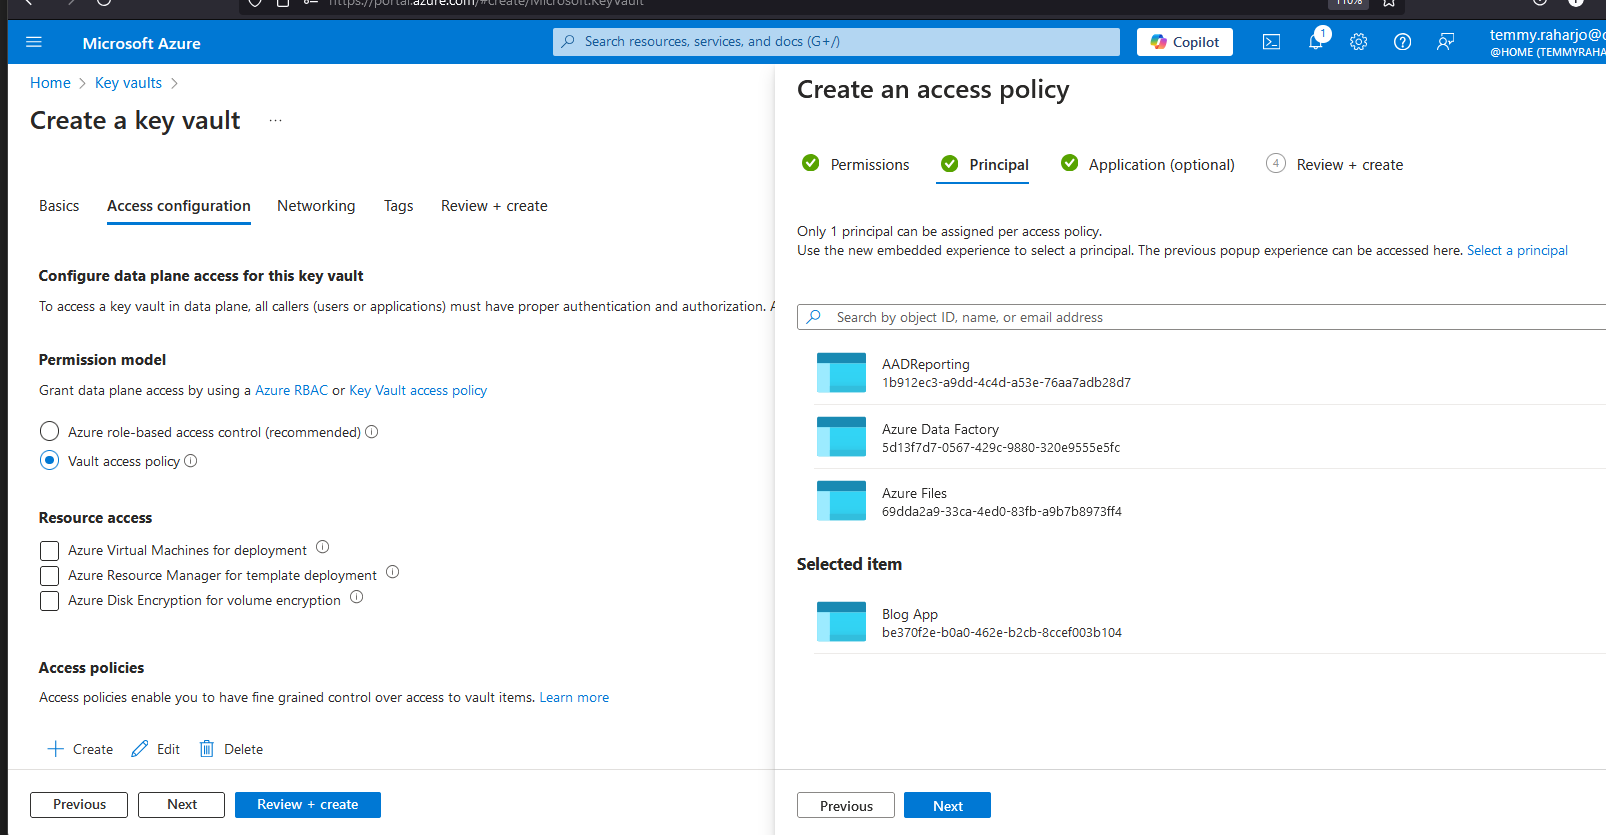1606x835 pixels.
Task: Switch to the Networking tab
Action: point(316,206)
